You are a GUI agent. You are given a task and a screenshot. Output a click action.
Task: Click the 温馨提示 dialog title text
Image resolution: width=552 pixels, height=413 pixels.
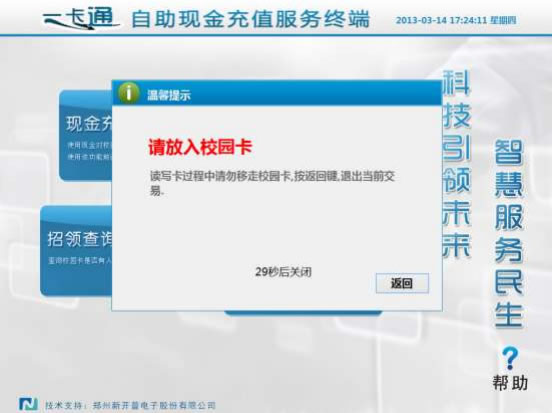click(169, 95)
